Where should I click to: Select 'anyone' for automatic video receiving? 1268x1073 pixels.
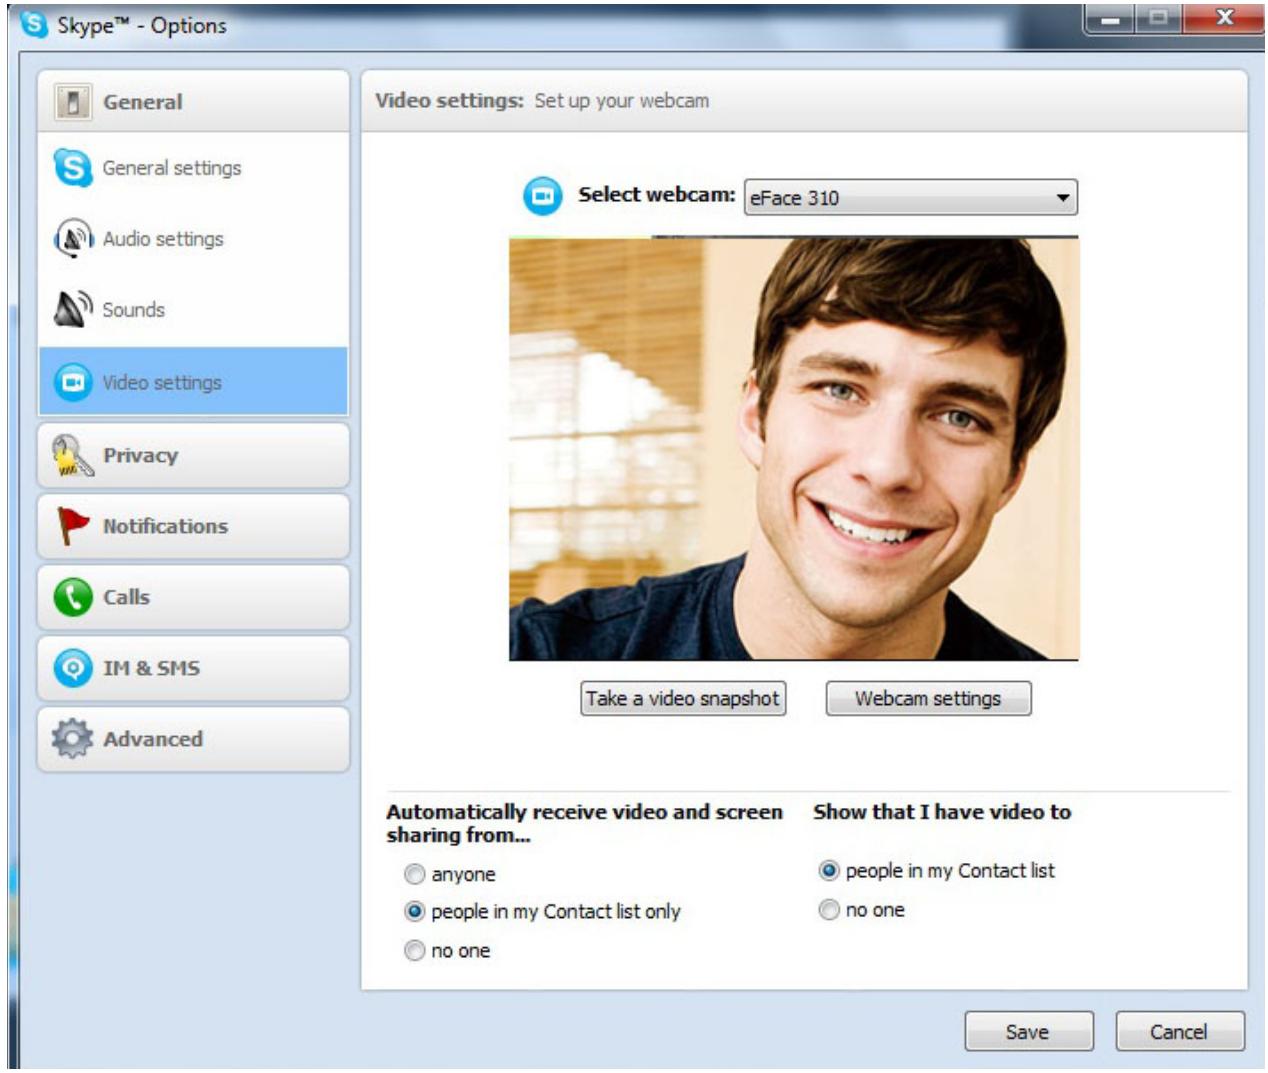[414, 875]
